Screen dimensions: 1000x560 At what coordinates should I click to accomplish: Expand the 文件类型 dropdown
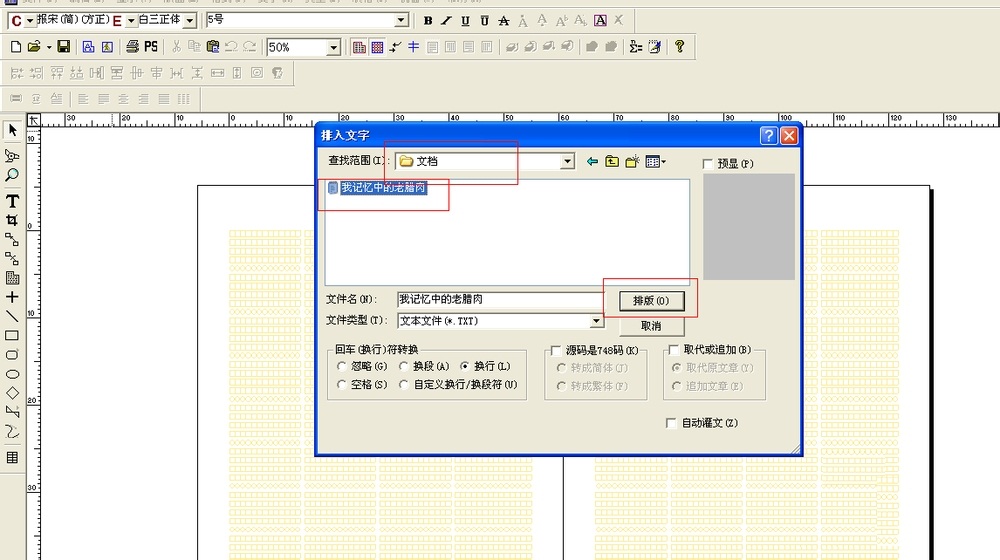click(x=596, y=321)
